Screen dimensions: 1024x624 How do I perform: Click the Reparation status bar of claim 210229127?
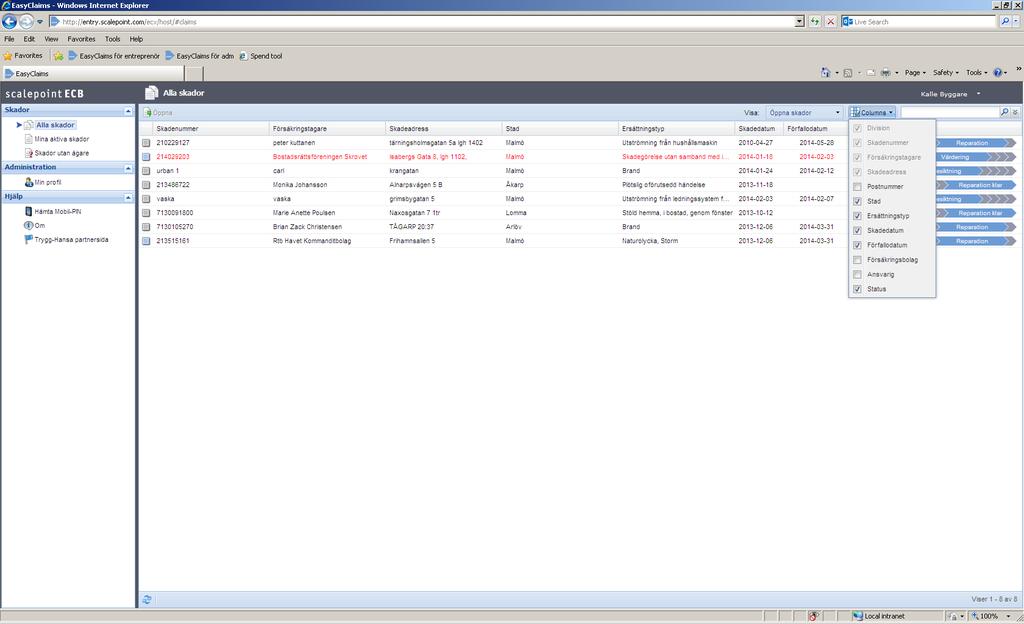pyautogui.click(x=976, y=143)
